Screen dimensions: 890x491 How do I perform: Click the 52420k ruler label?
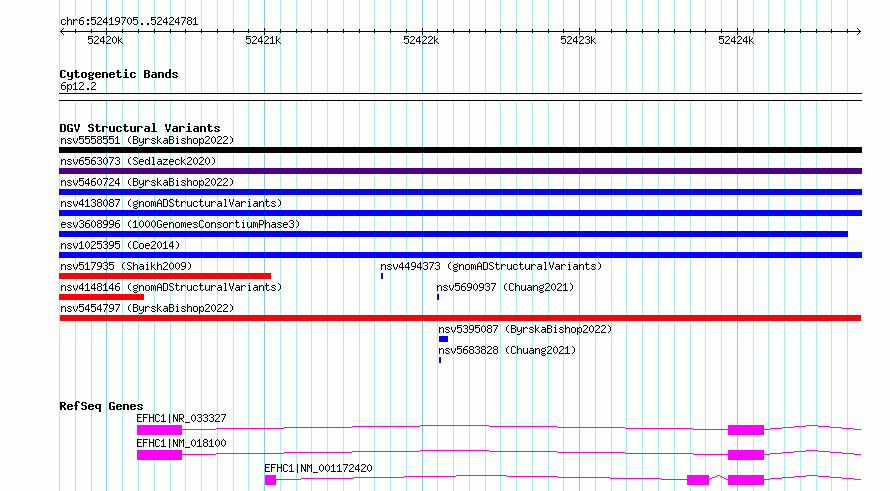[x=105, y=40]
